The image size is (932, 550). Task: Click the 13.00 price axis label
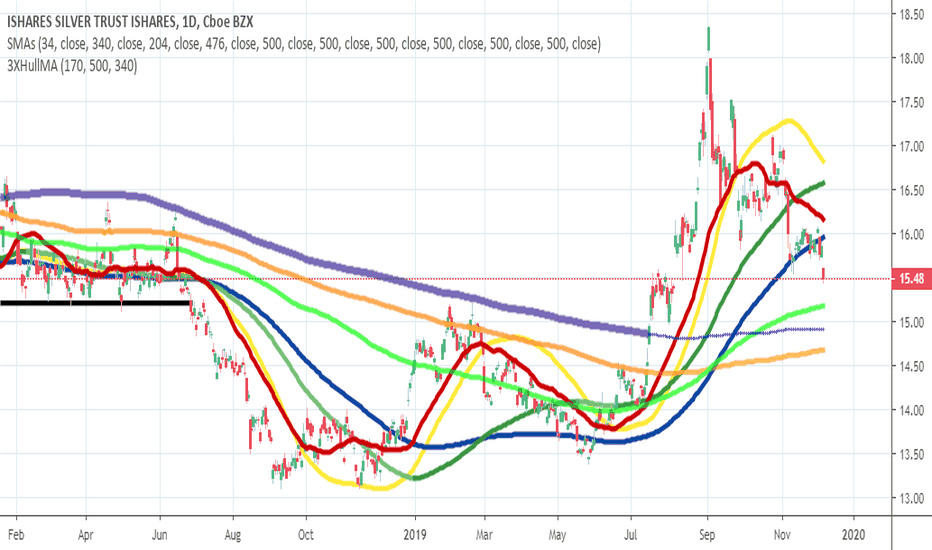[x=911, y=498]
